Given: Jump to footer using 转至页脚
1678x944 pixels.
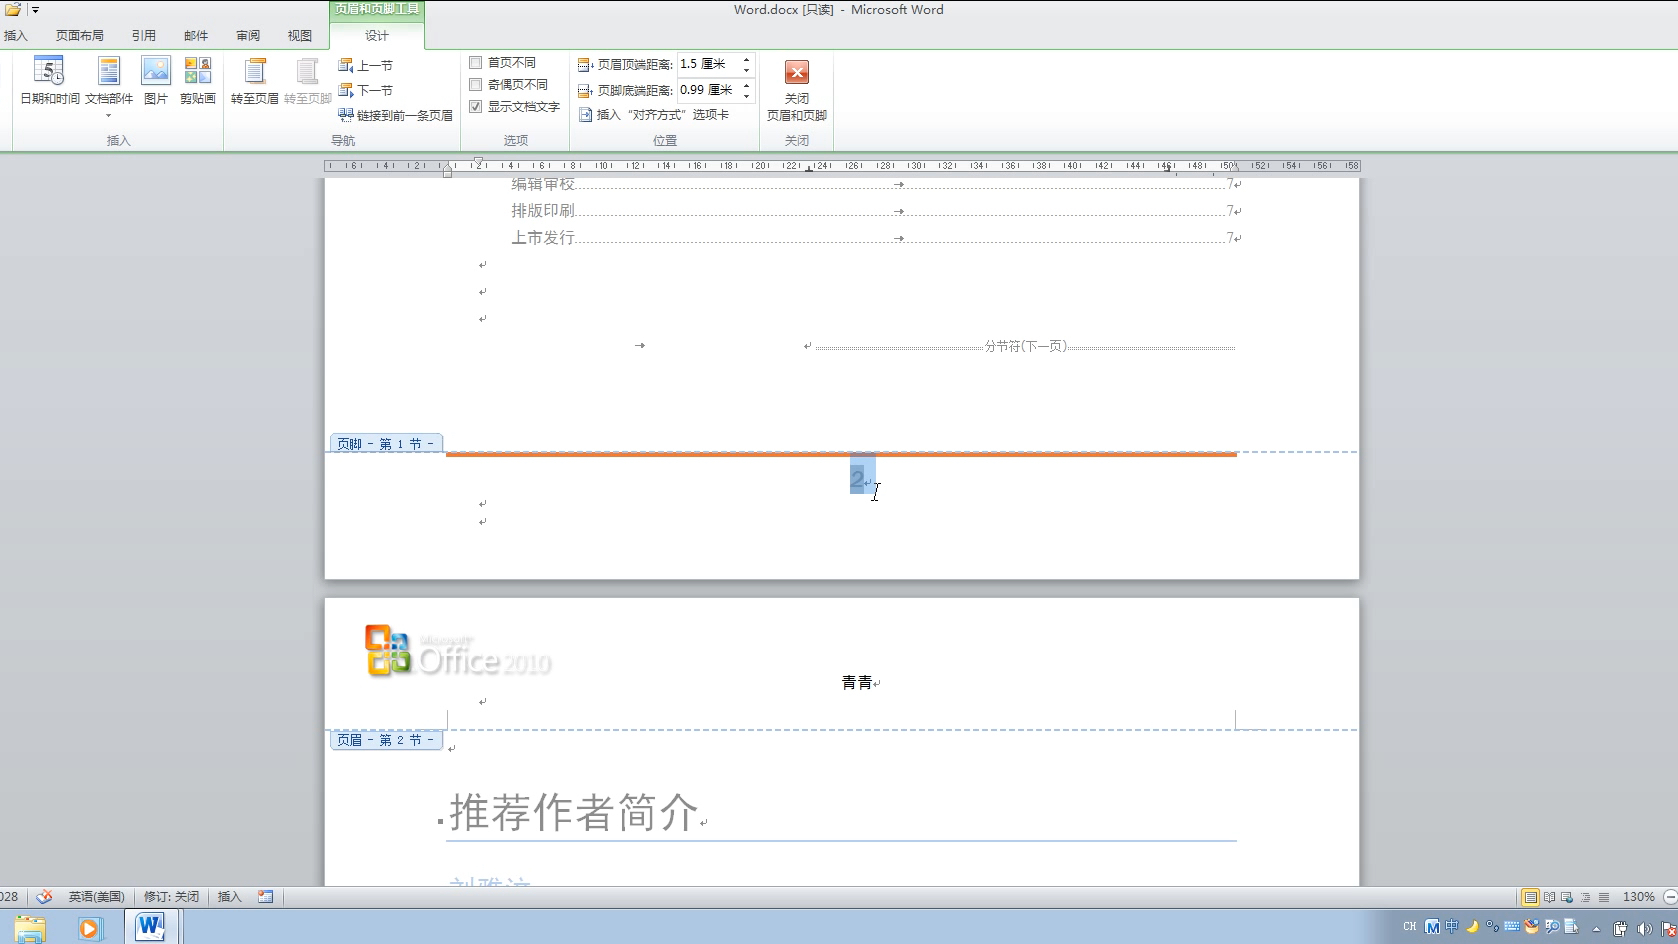Looking at the screenshot, I should [x=307, y=80].
